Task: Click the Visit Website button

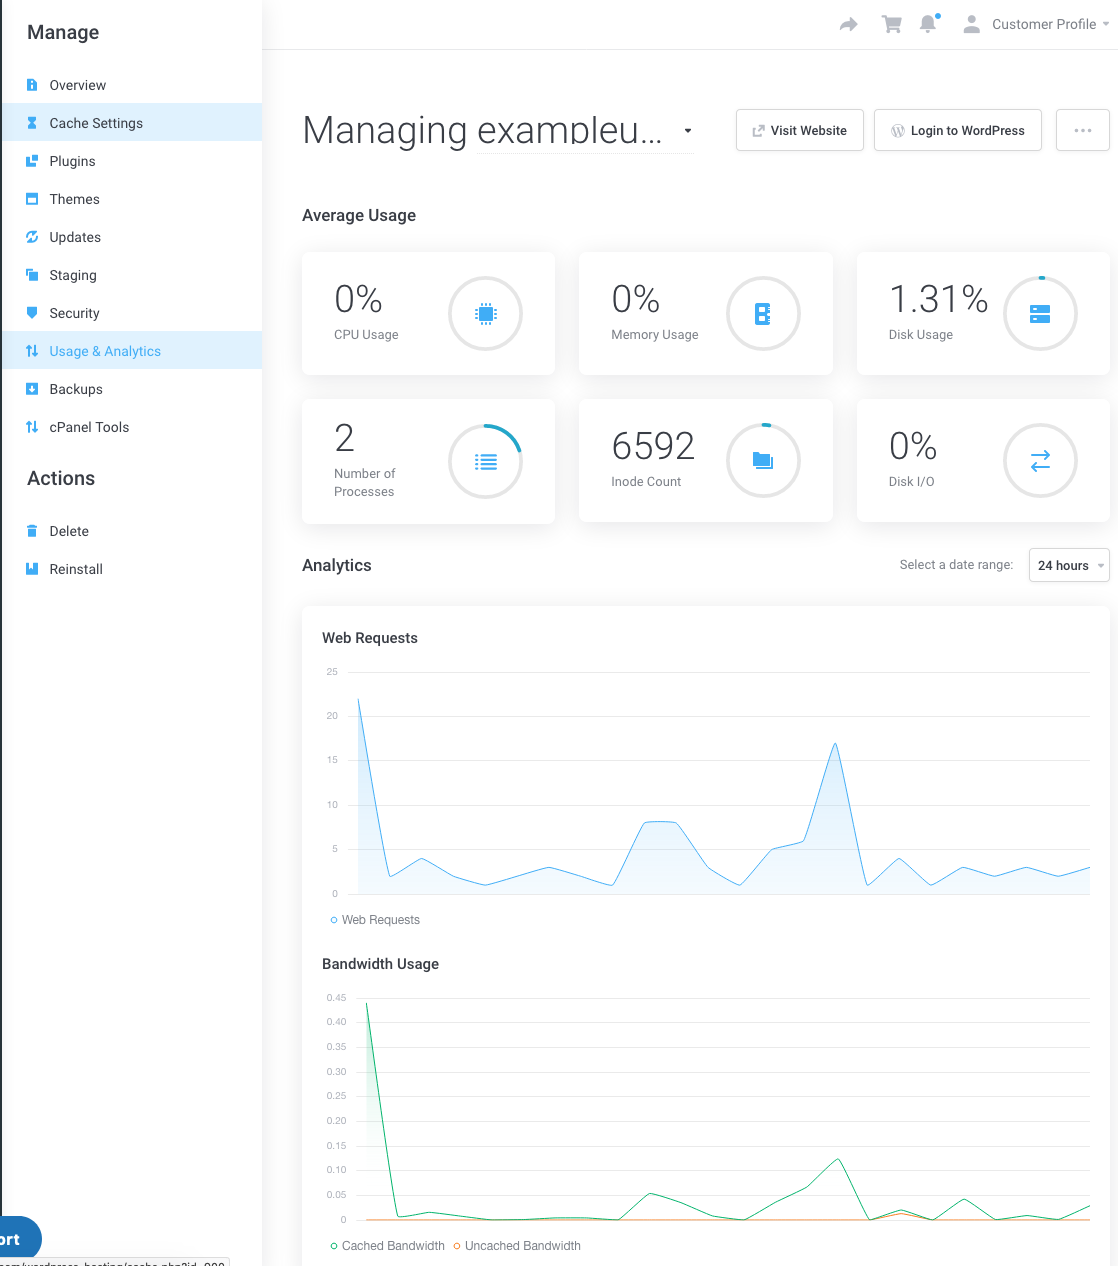Action: pos(799,131)
